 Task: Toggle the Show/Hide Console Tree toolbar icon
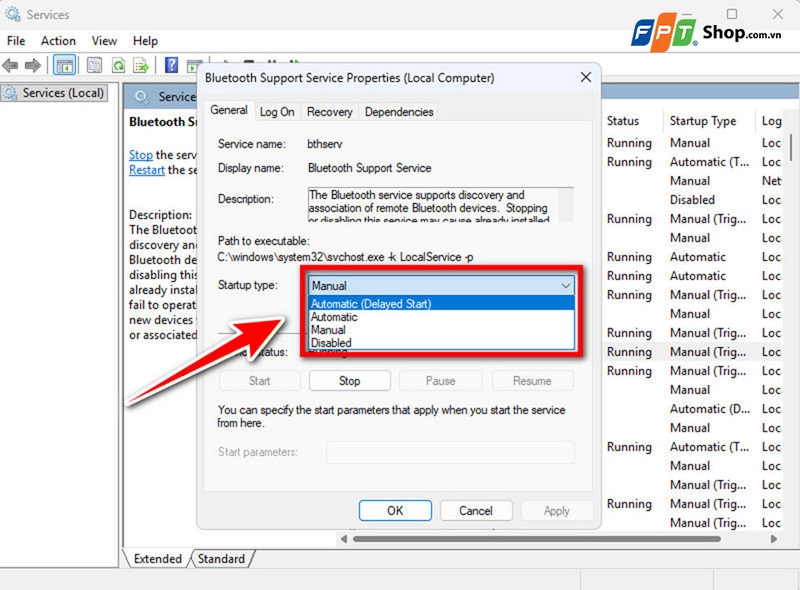pos(64,65)
